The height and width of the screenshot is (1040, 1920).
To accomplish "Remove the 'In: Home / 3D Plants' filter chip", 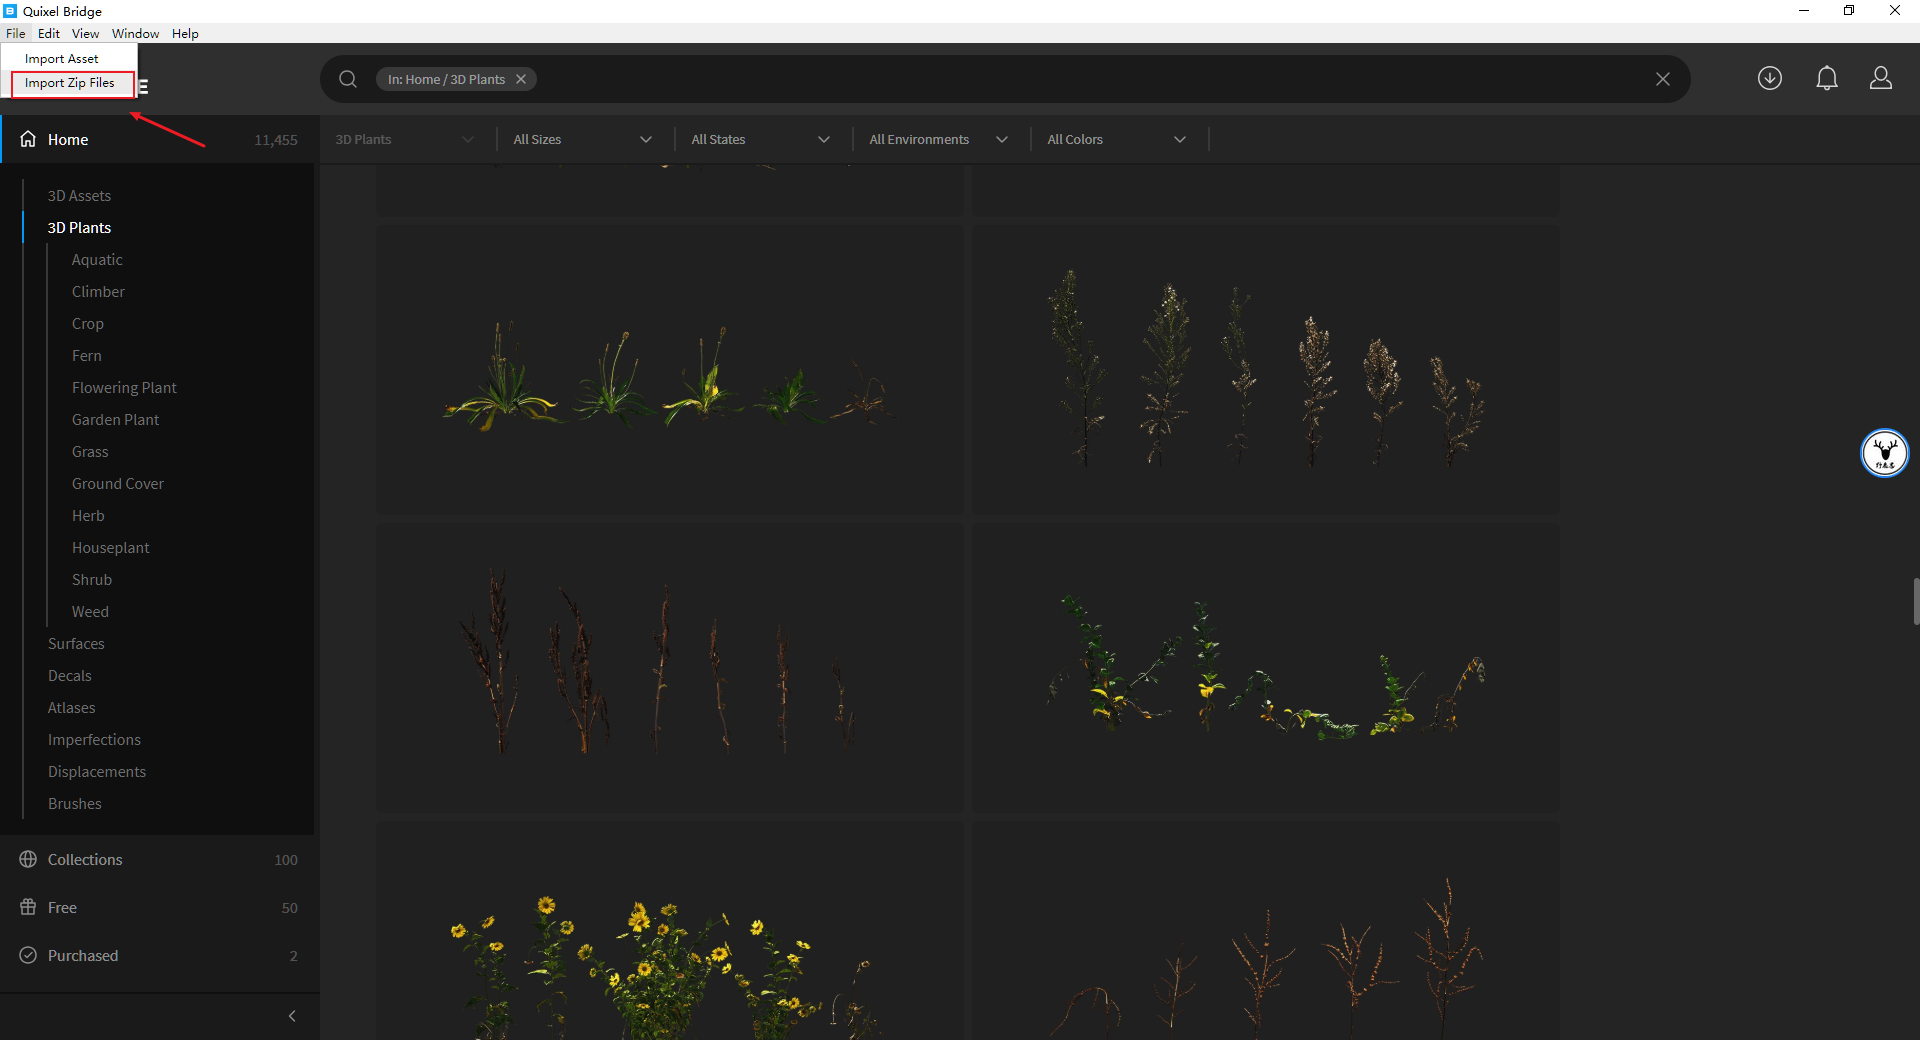I will (521, 79).
